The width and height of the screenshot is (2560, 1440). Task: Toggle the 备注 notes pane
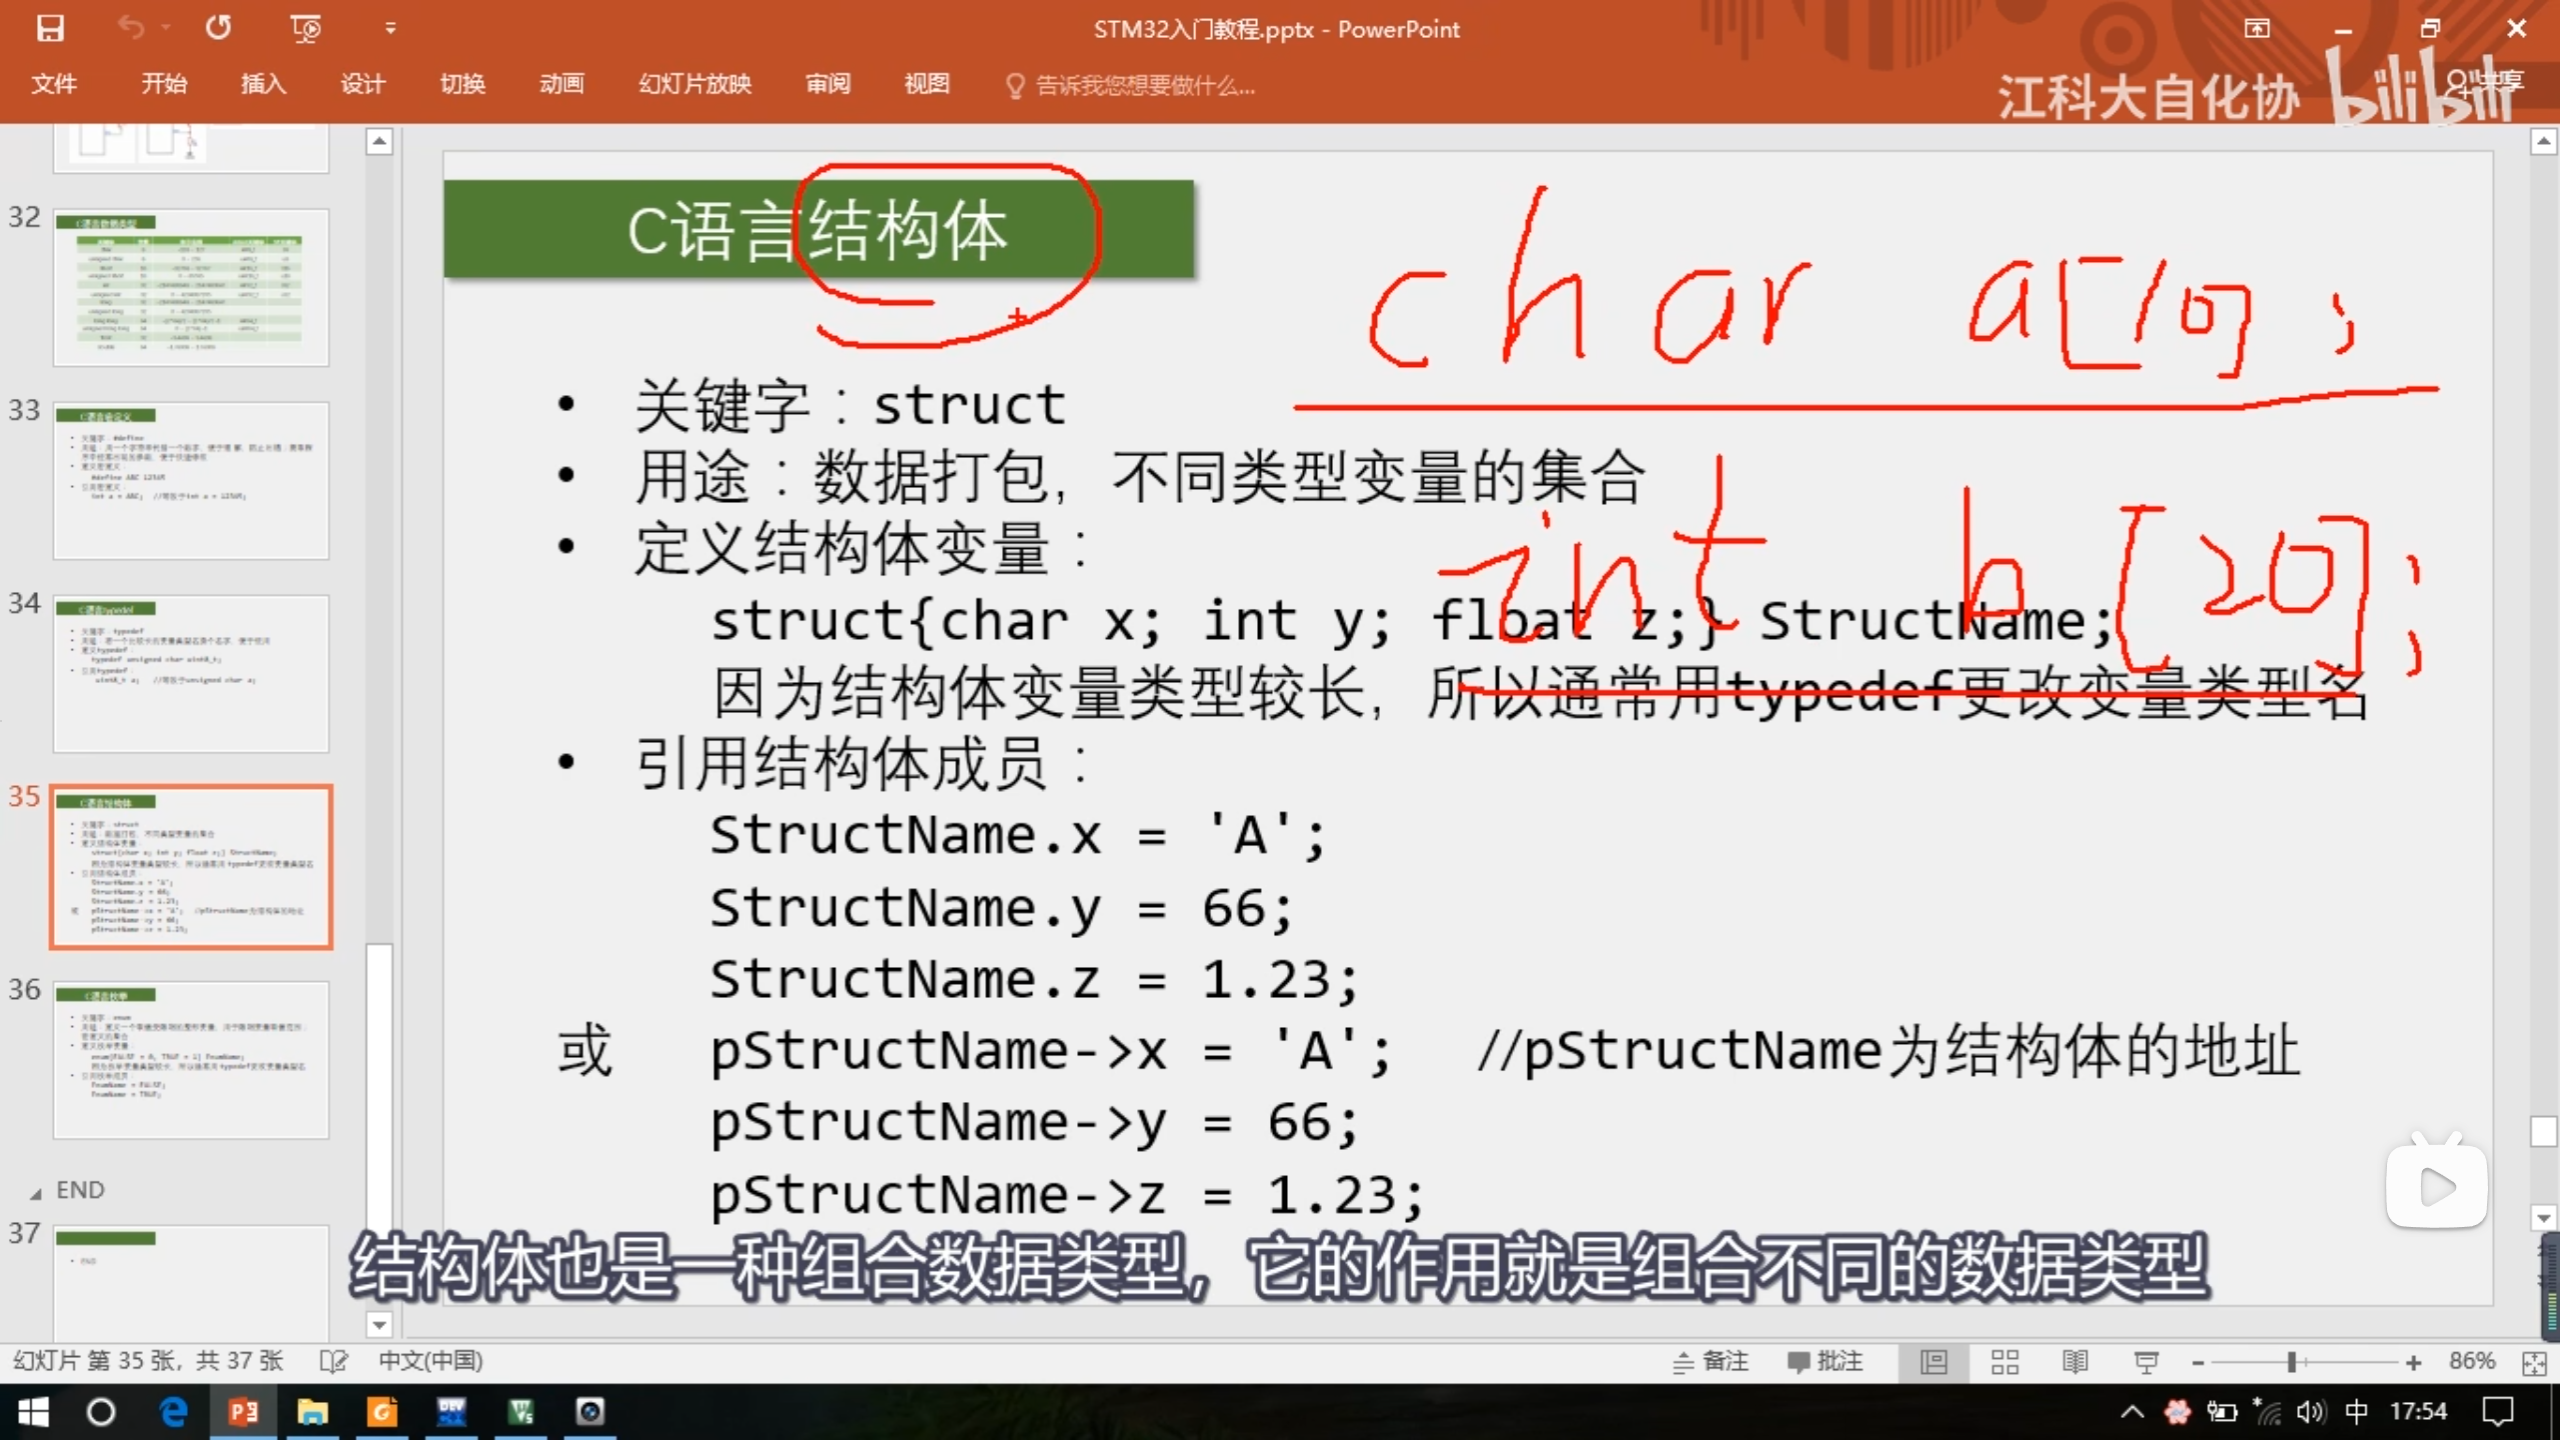[1711, 1361]
